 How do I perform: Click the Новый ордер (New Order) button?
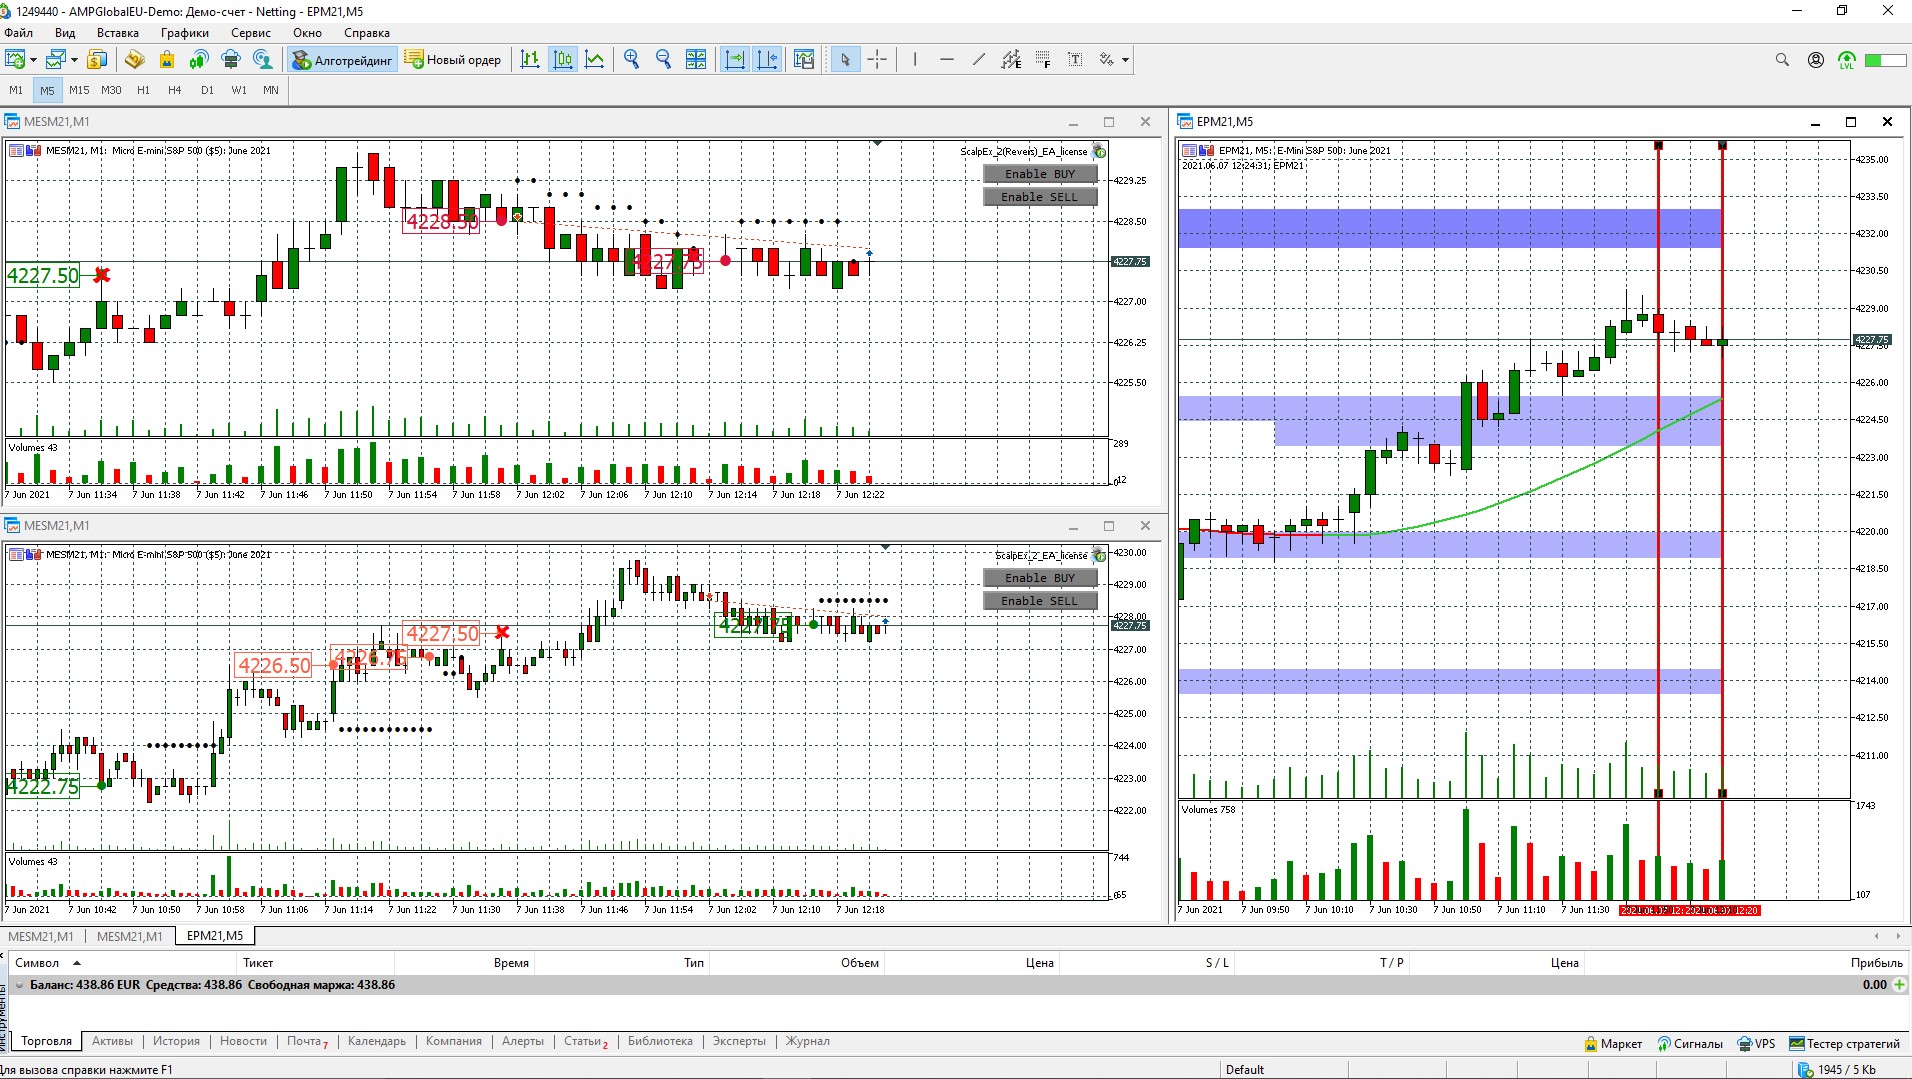click(453, 60)
